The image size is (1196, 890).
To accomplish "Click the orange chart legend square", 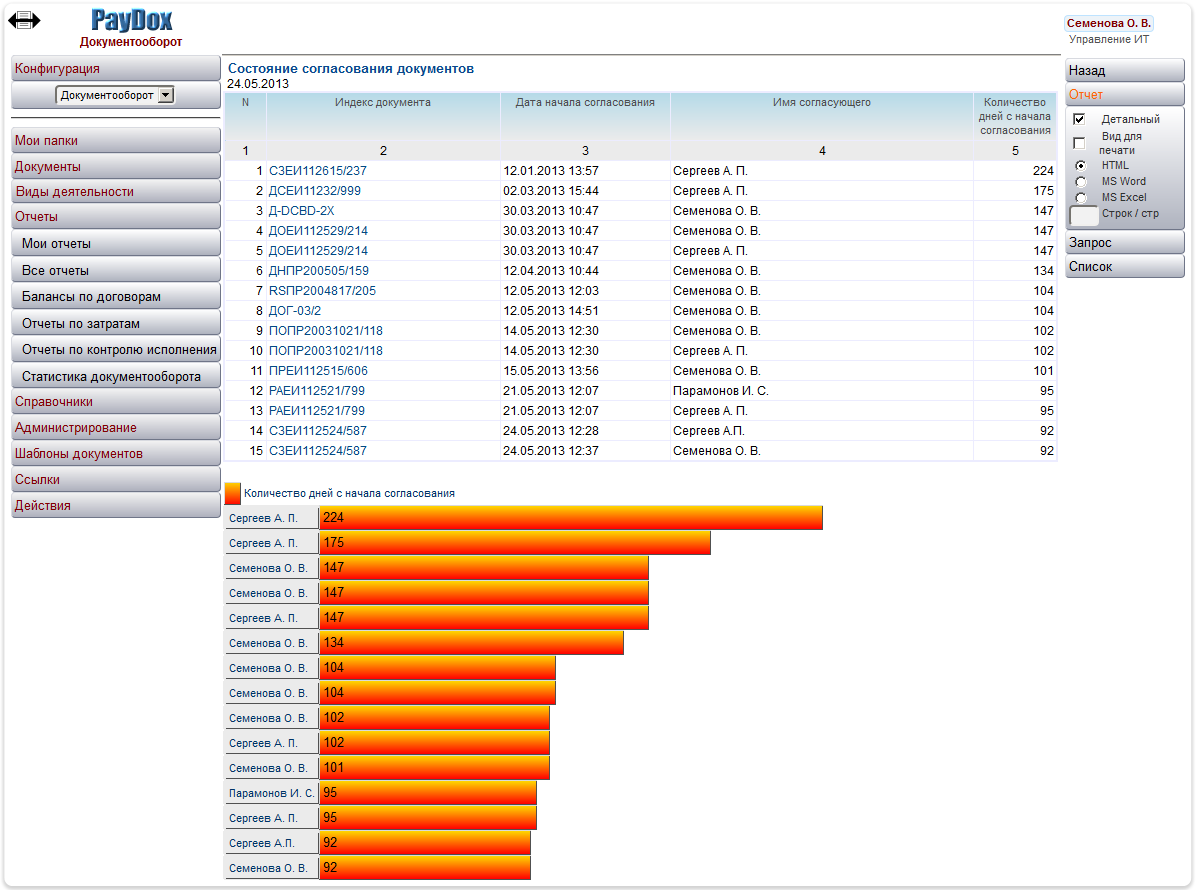I will [x=233, y=493].
